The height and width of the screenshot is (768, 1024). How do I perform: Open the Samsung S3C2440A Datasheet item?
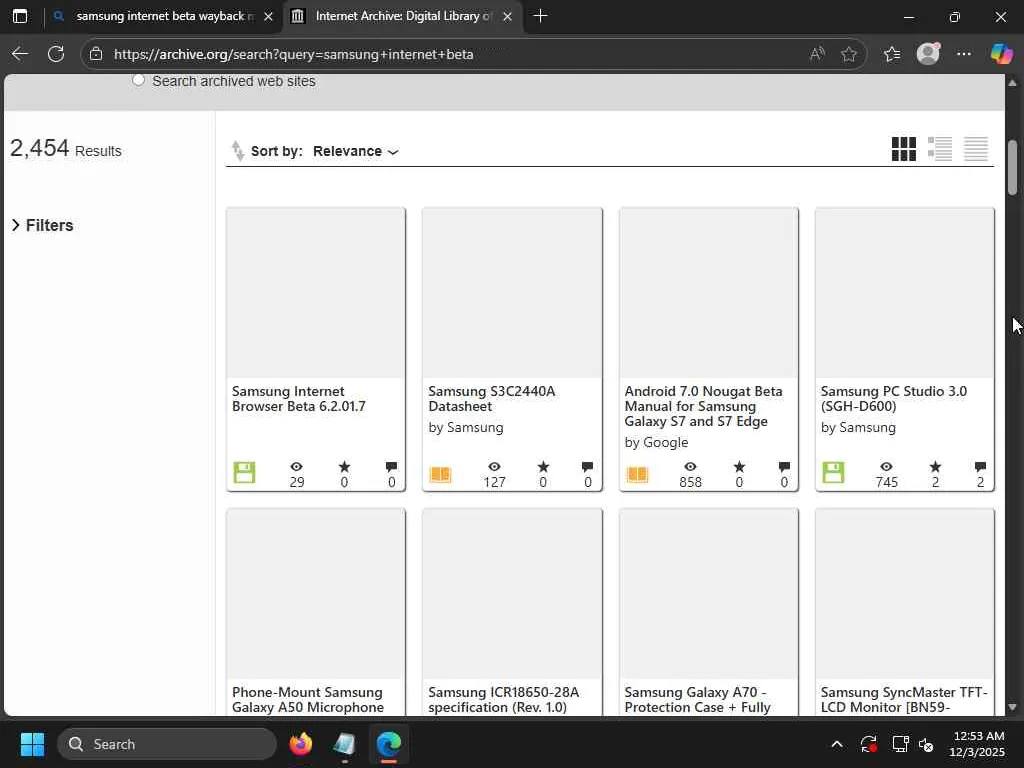[x=491, y=398]
